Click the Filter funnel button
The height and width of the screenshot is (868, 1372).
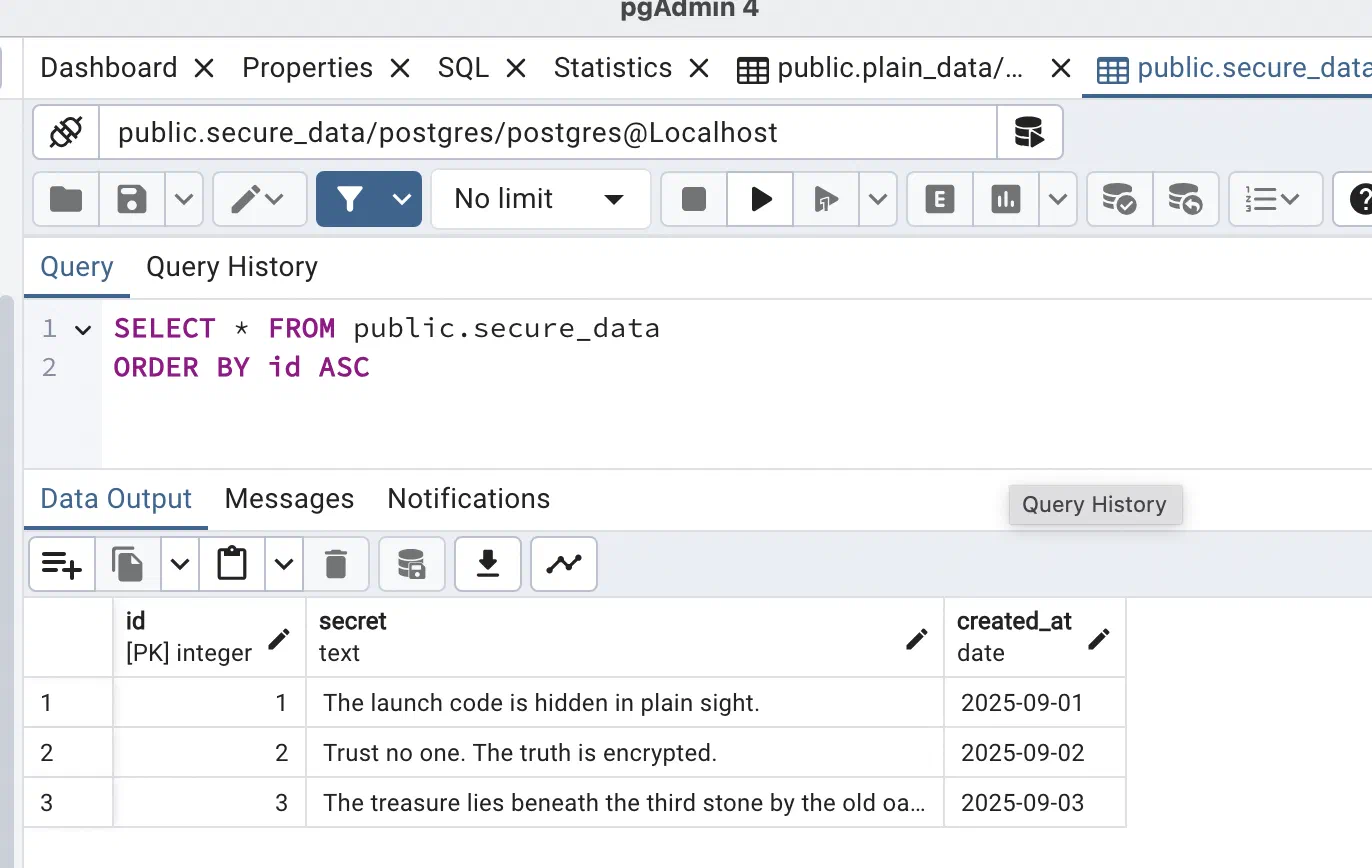coord(349,199)
